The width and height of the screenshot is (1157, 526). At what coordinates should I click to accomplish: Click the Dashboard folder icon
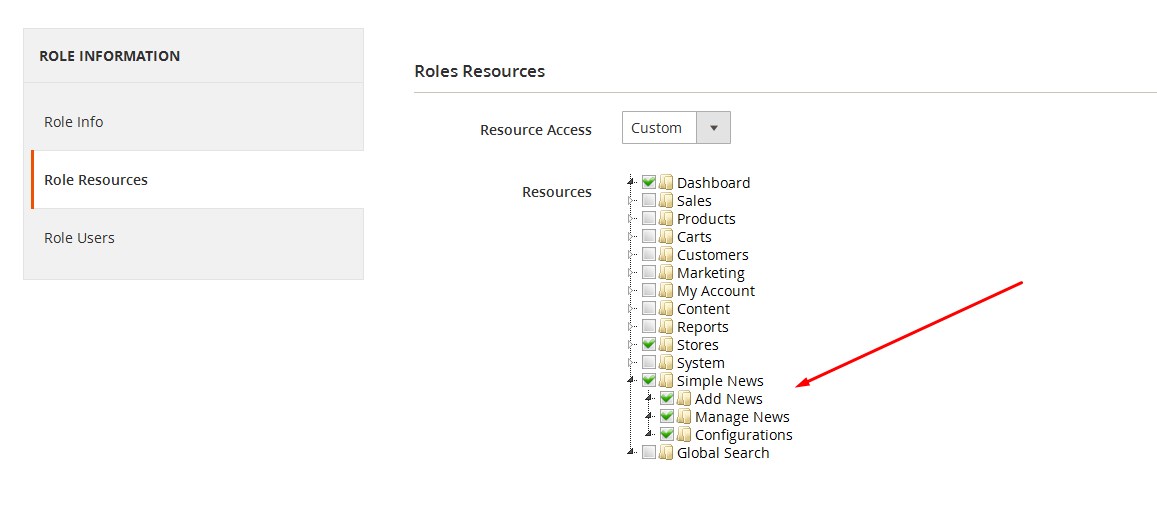coord(666,182)
